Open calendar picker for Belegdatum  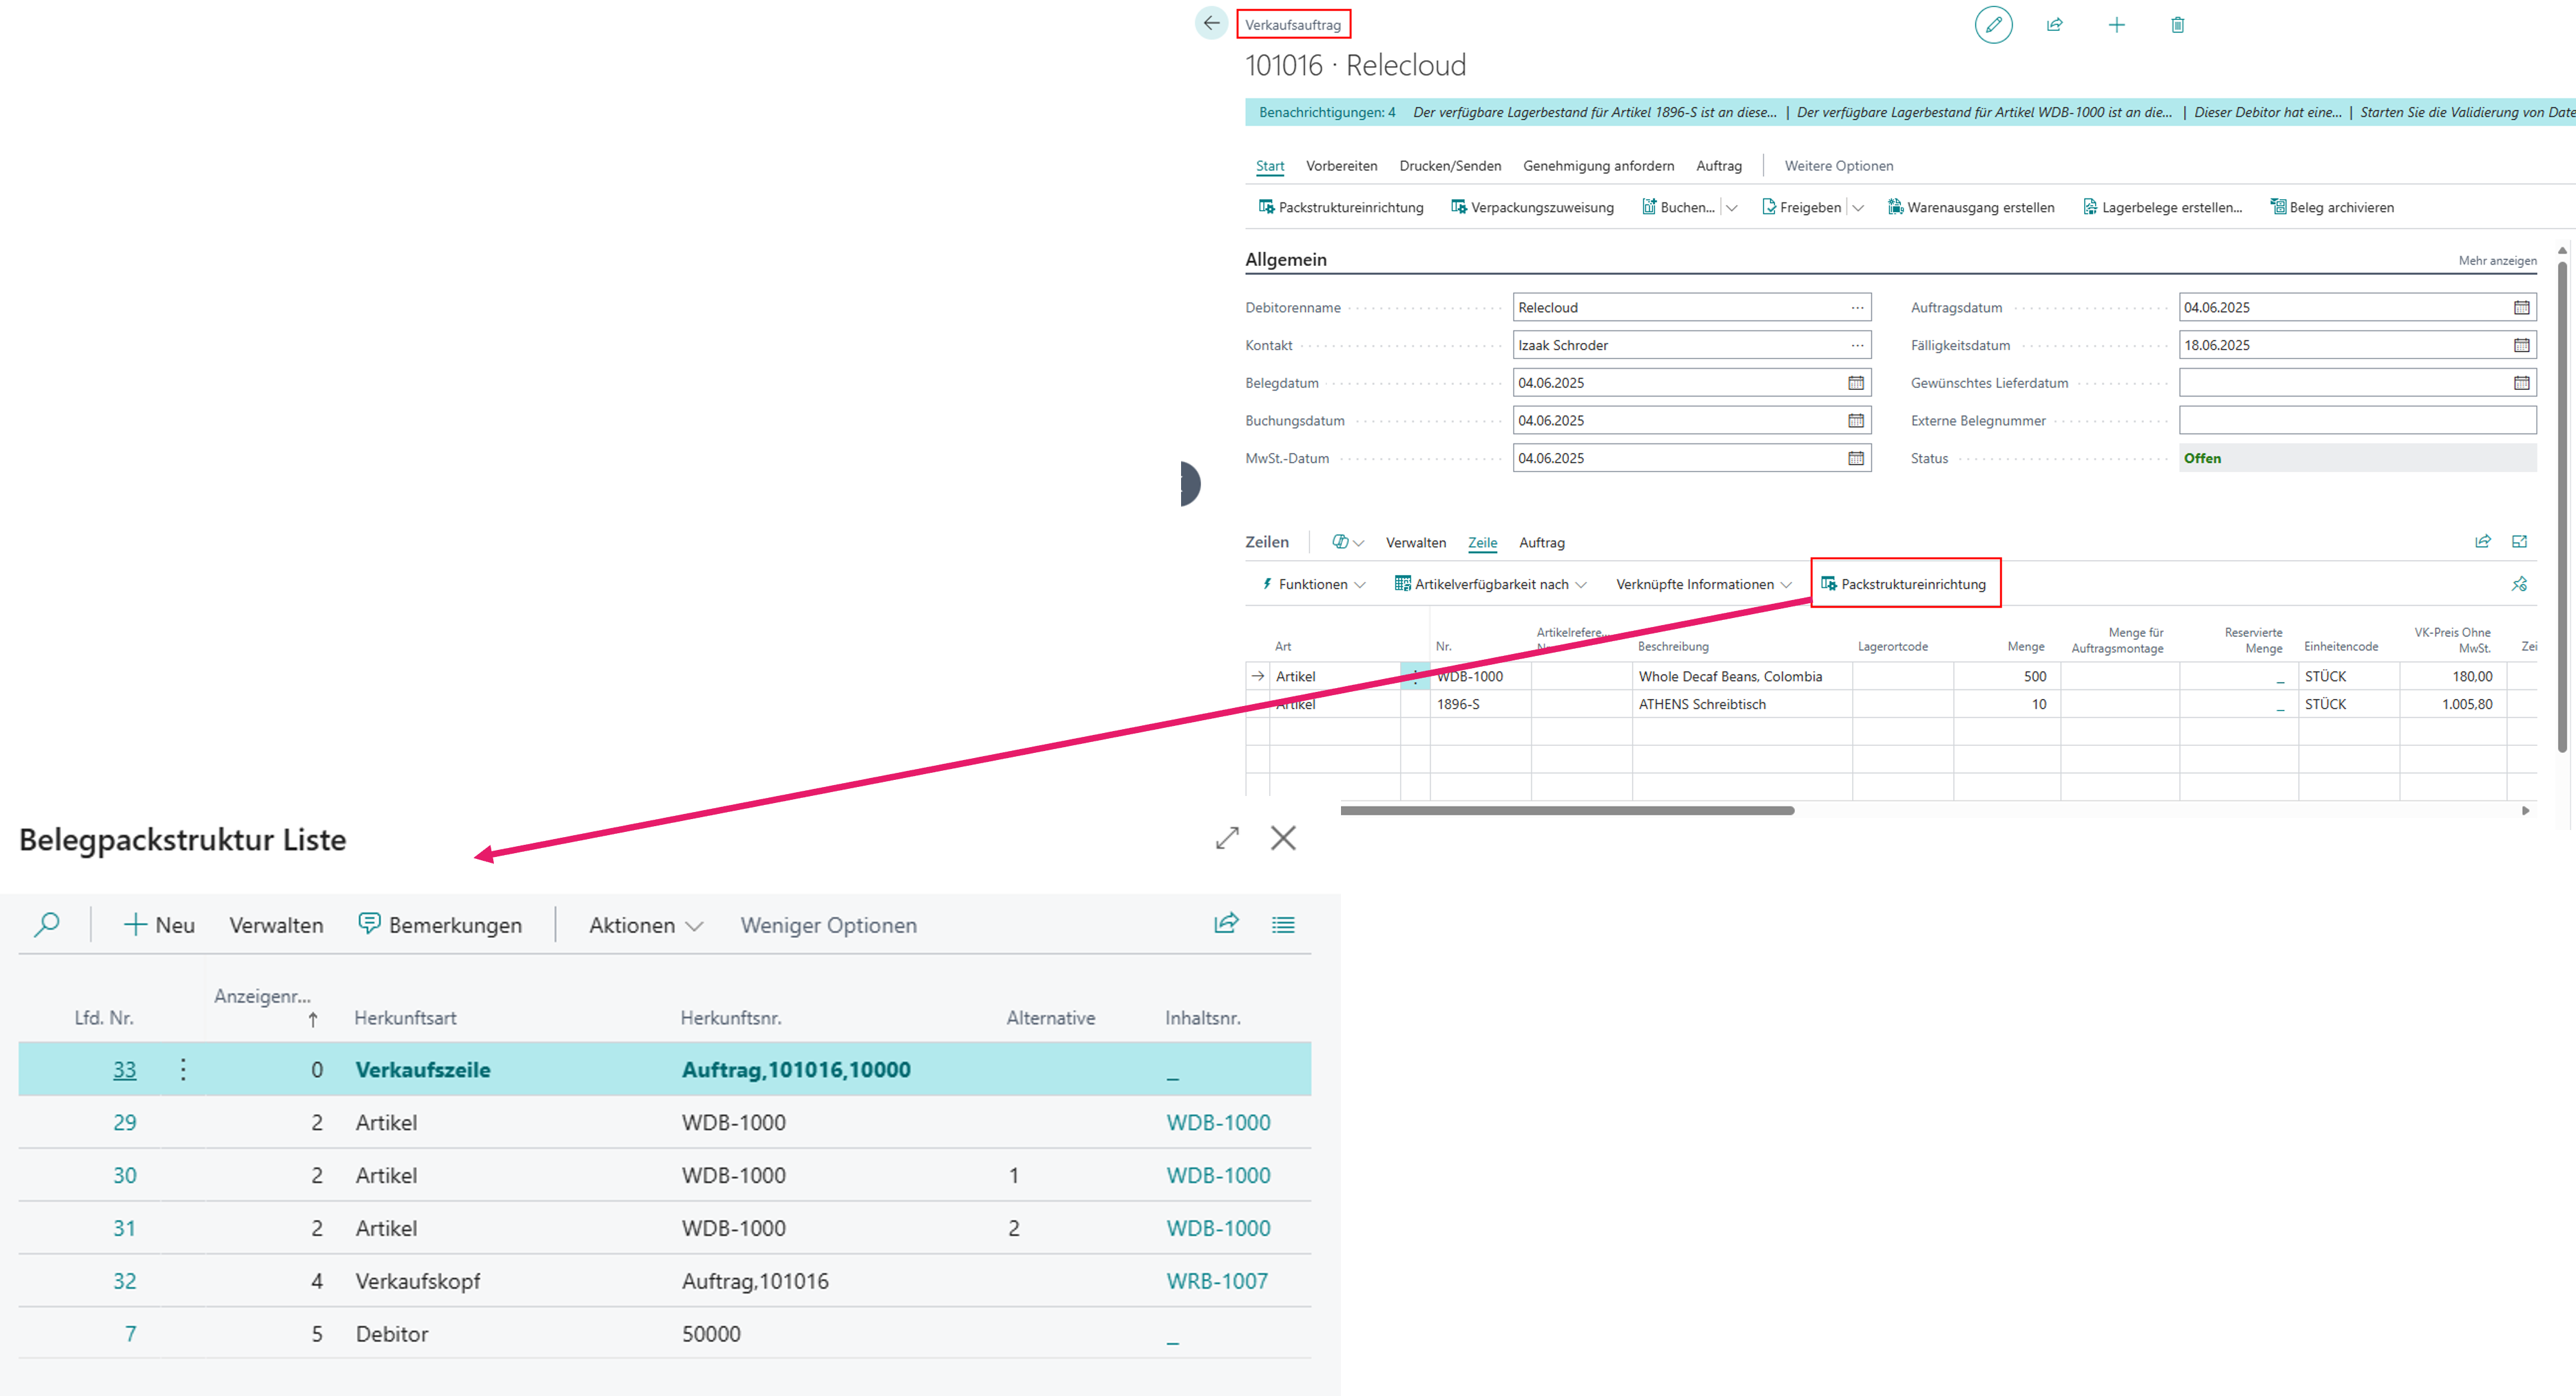pyautogui.click(x=1855, y=383)
